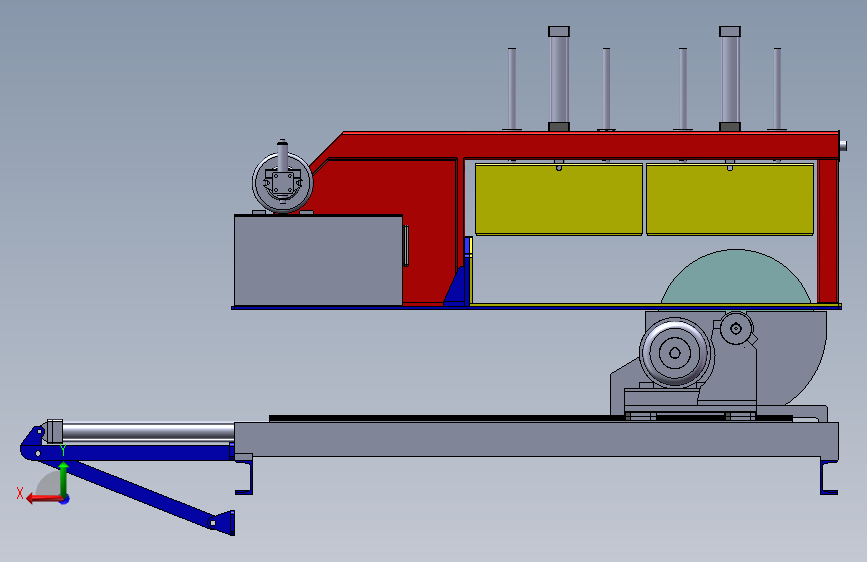Select the left yellow panel
The image size is (867, 562).
tap(558, 199)
